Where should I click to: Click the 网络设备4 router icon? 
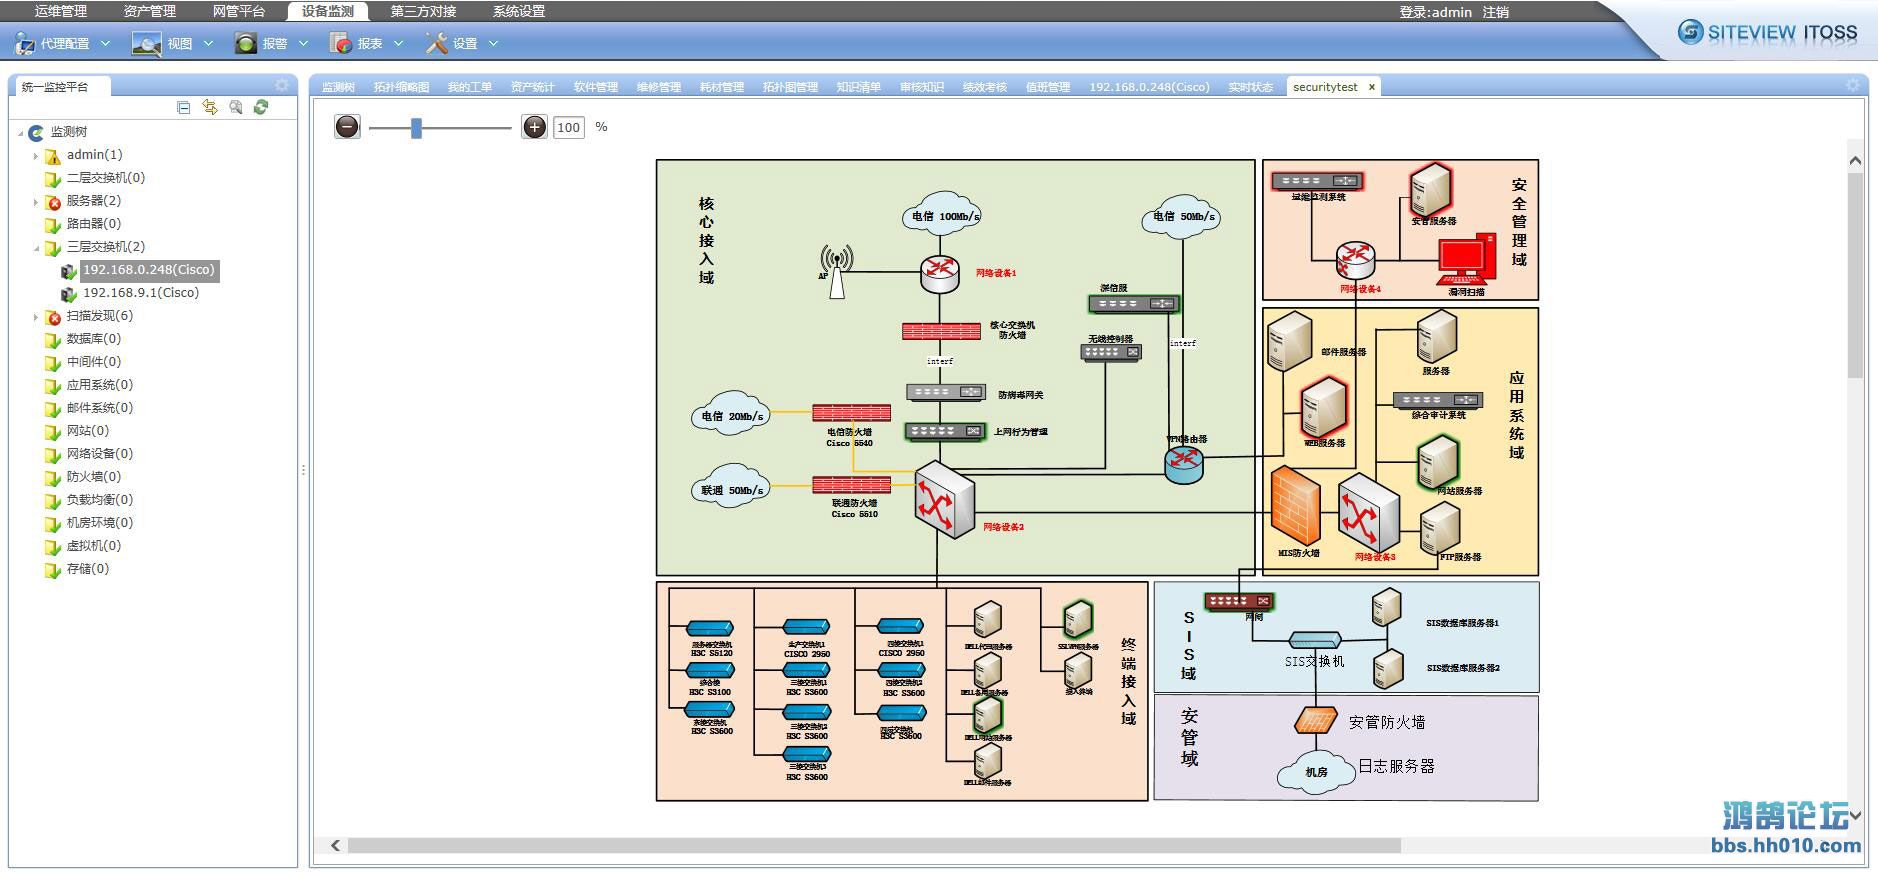tap(1356, 261)
